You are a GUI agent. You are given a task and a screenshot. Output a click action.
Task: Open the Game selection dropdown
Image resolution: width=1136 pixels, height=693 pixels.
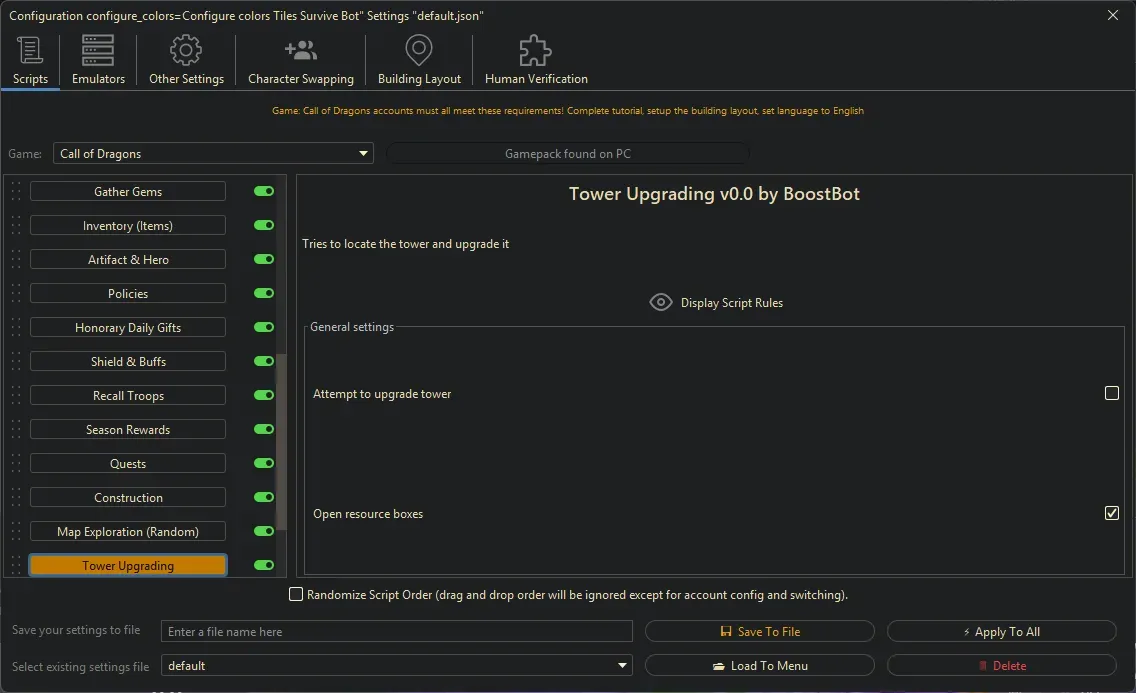363,153
